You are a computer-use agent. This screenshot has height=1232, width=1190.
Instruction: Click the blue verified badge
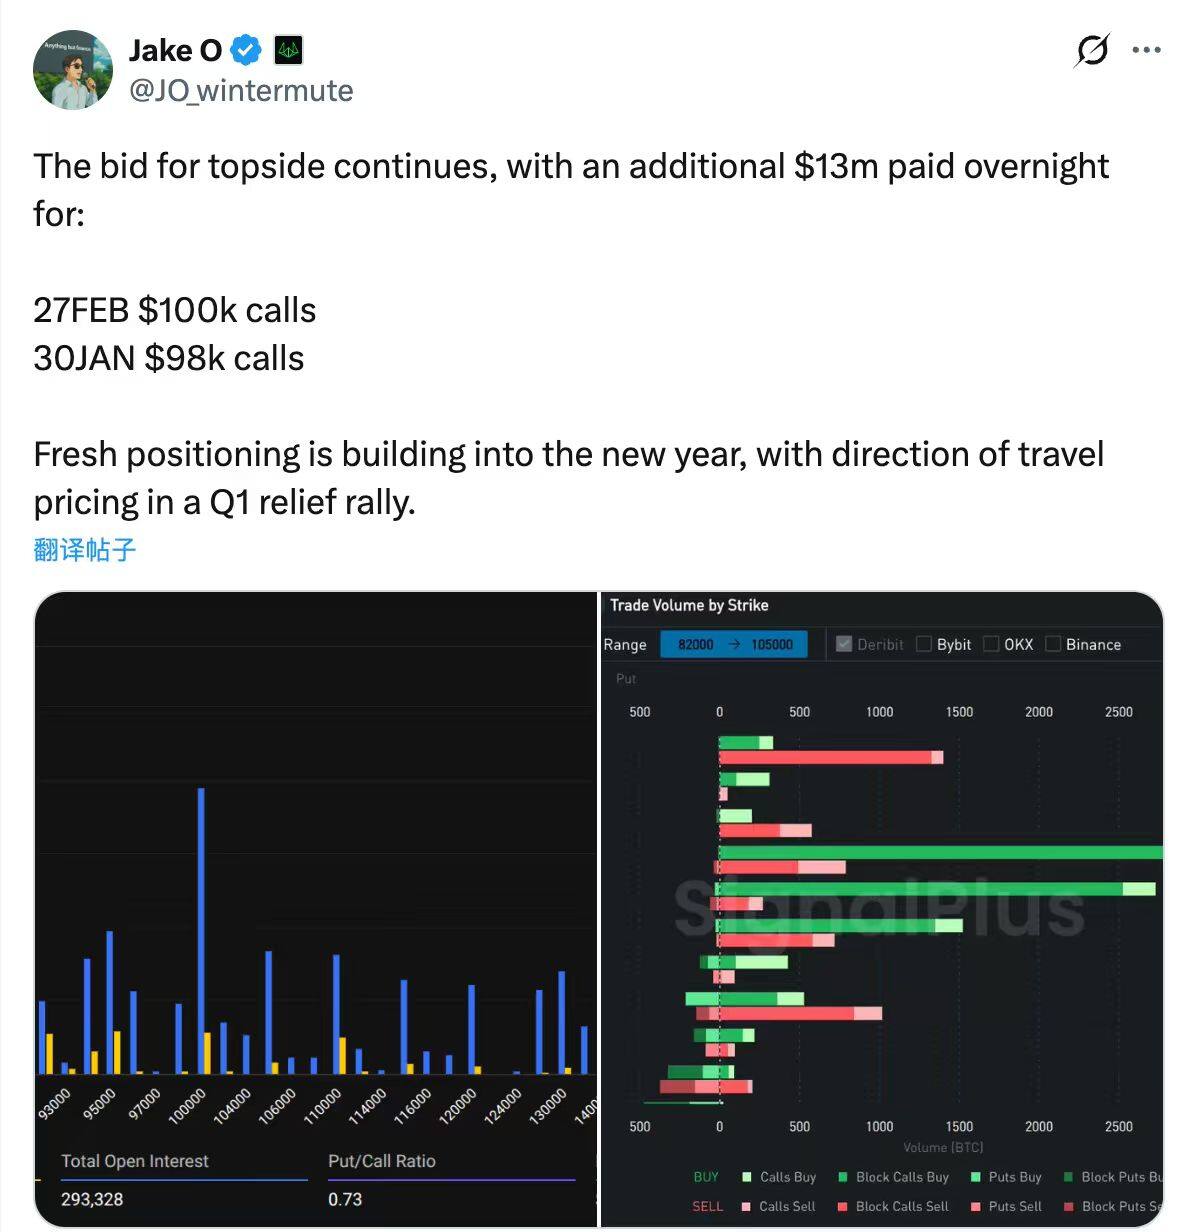(246, 49)
